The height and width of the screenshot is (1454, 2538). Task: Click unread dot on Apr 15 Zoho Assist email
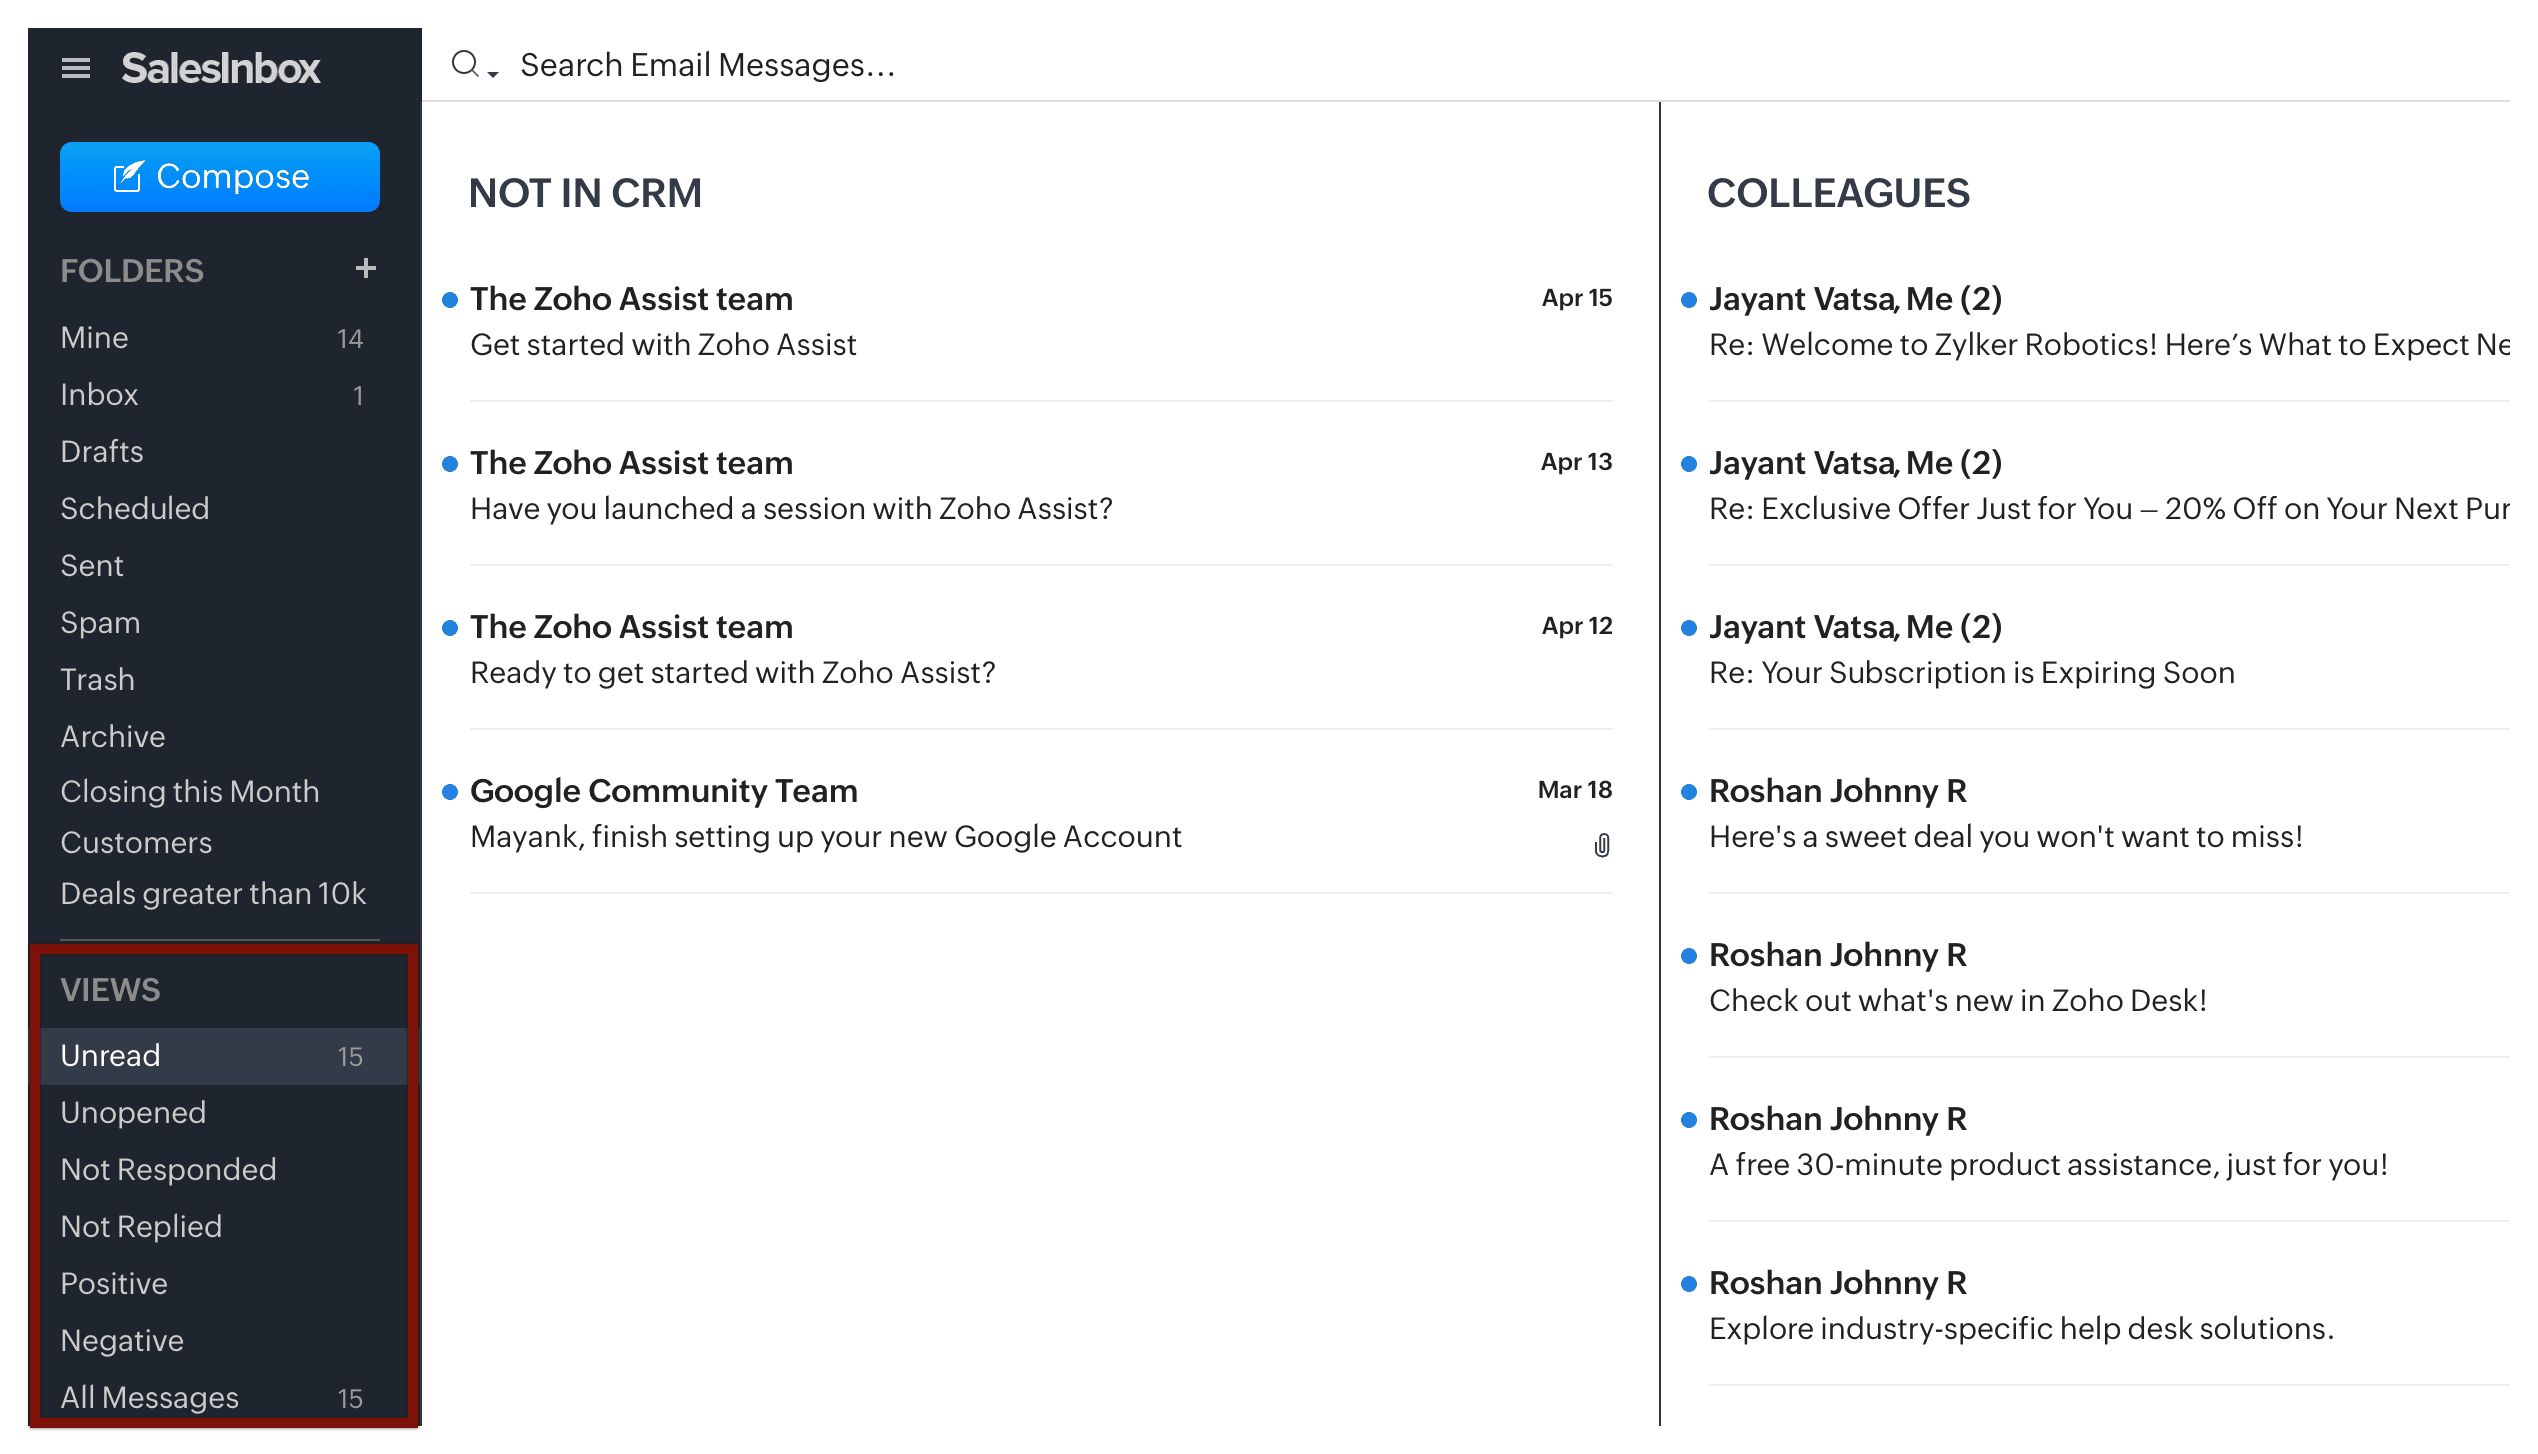click(450, 300)
